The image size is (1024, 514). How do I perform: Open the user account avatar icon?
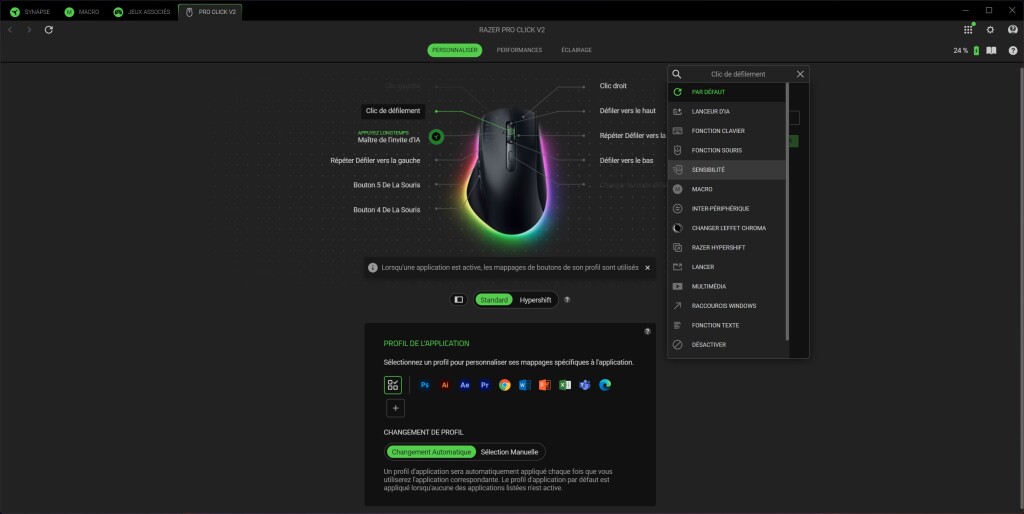(x=1013, y=30)
